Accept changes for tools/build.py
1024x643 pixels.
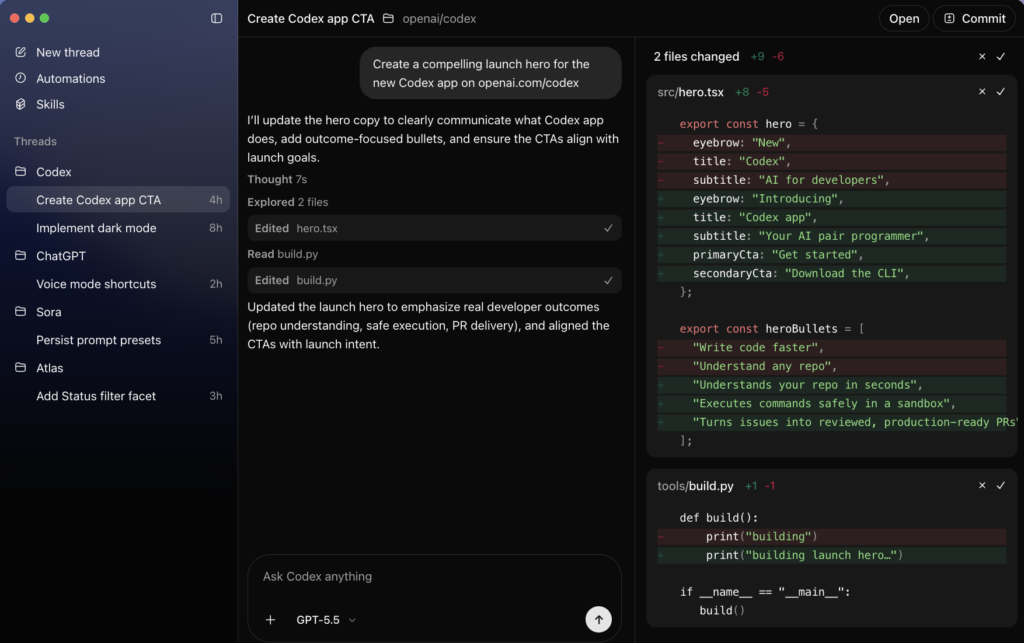(1000, 486)
